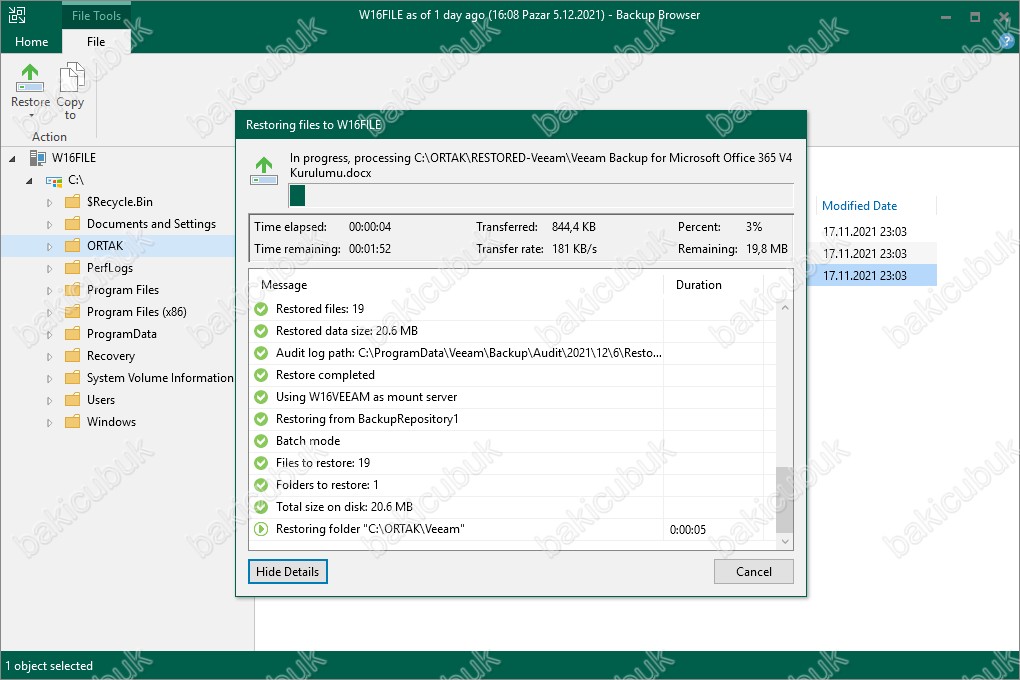Click the ORTAK folder icon
1020x680 pixels.
pyautogui.click(x=73, y=246)
